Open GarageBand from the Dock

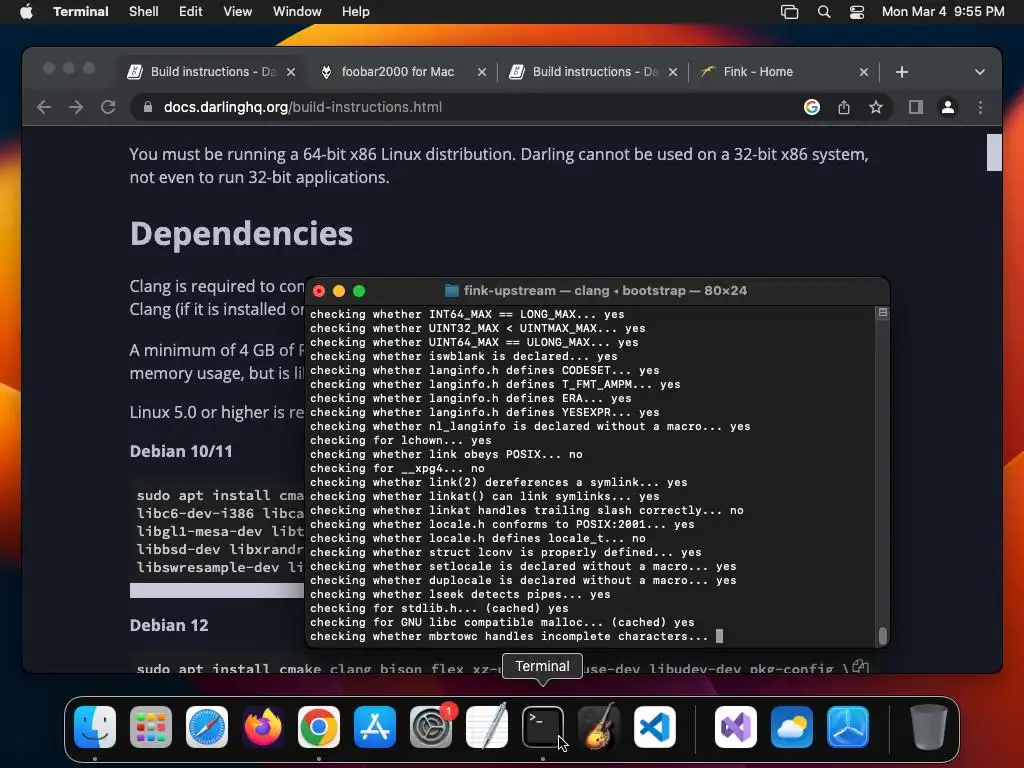[x=599, y=727]
